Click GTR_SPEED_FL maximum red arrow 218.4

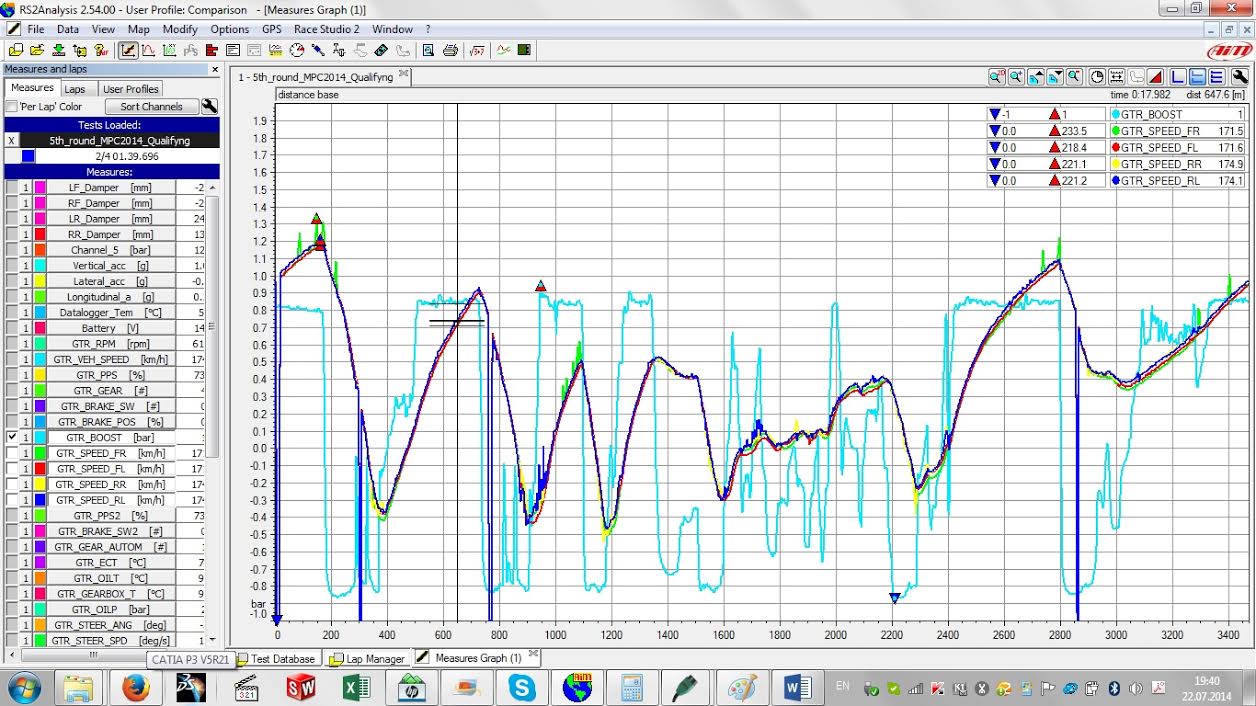click(1054, 147)
